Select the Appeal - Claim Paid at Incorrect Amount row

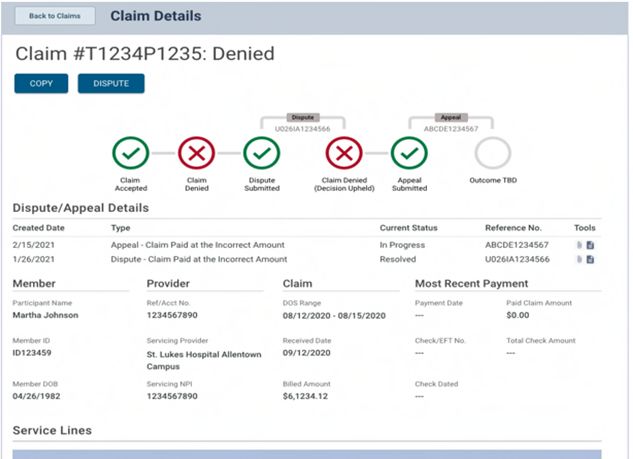pos(197,245)
